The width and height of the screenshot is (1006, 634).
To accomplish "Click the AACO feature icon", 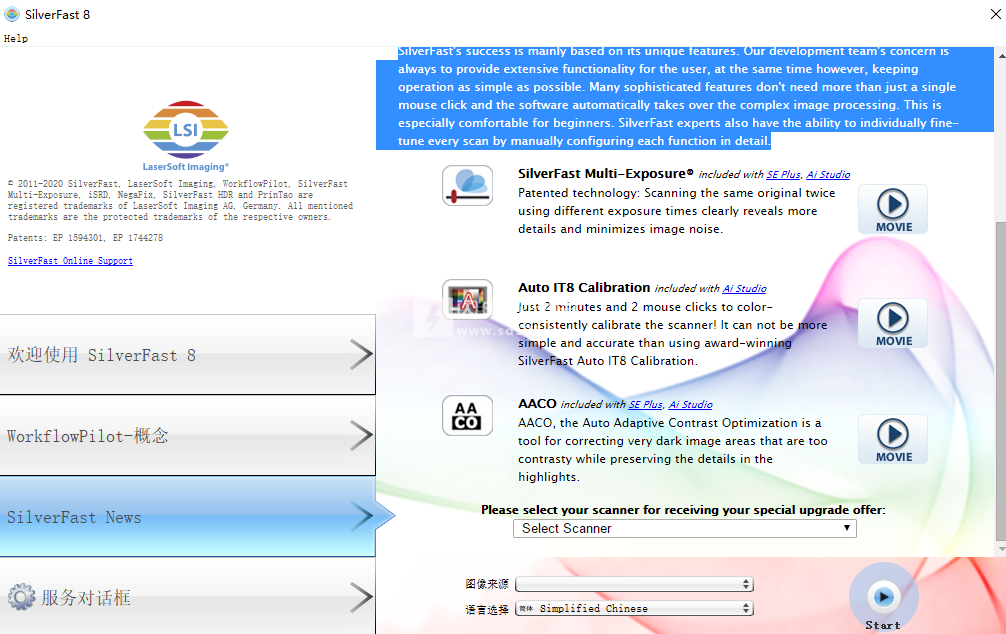I will tap(468, 416).
